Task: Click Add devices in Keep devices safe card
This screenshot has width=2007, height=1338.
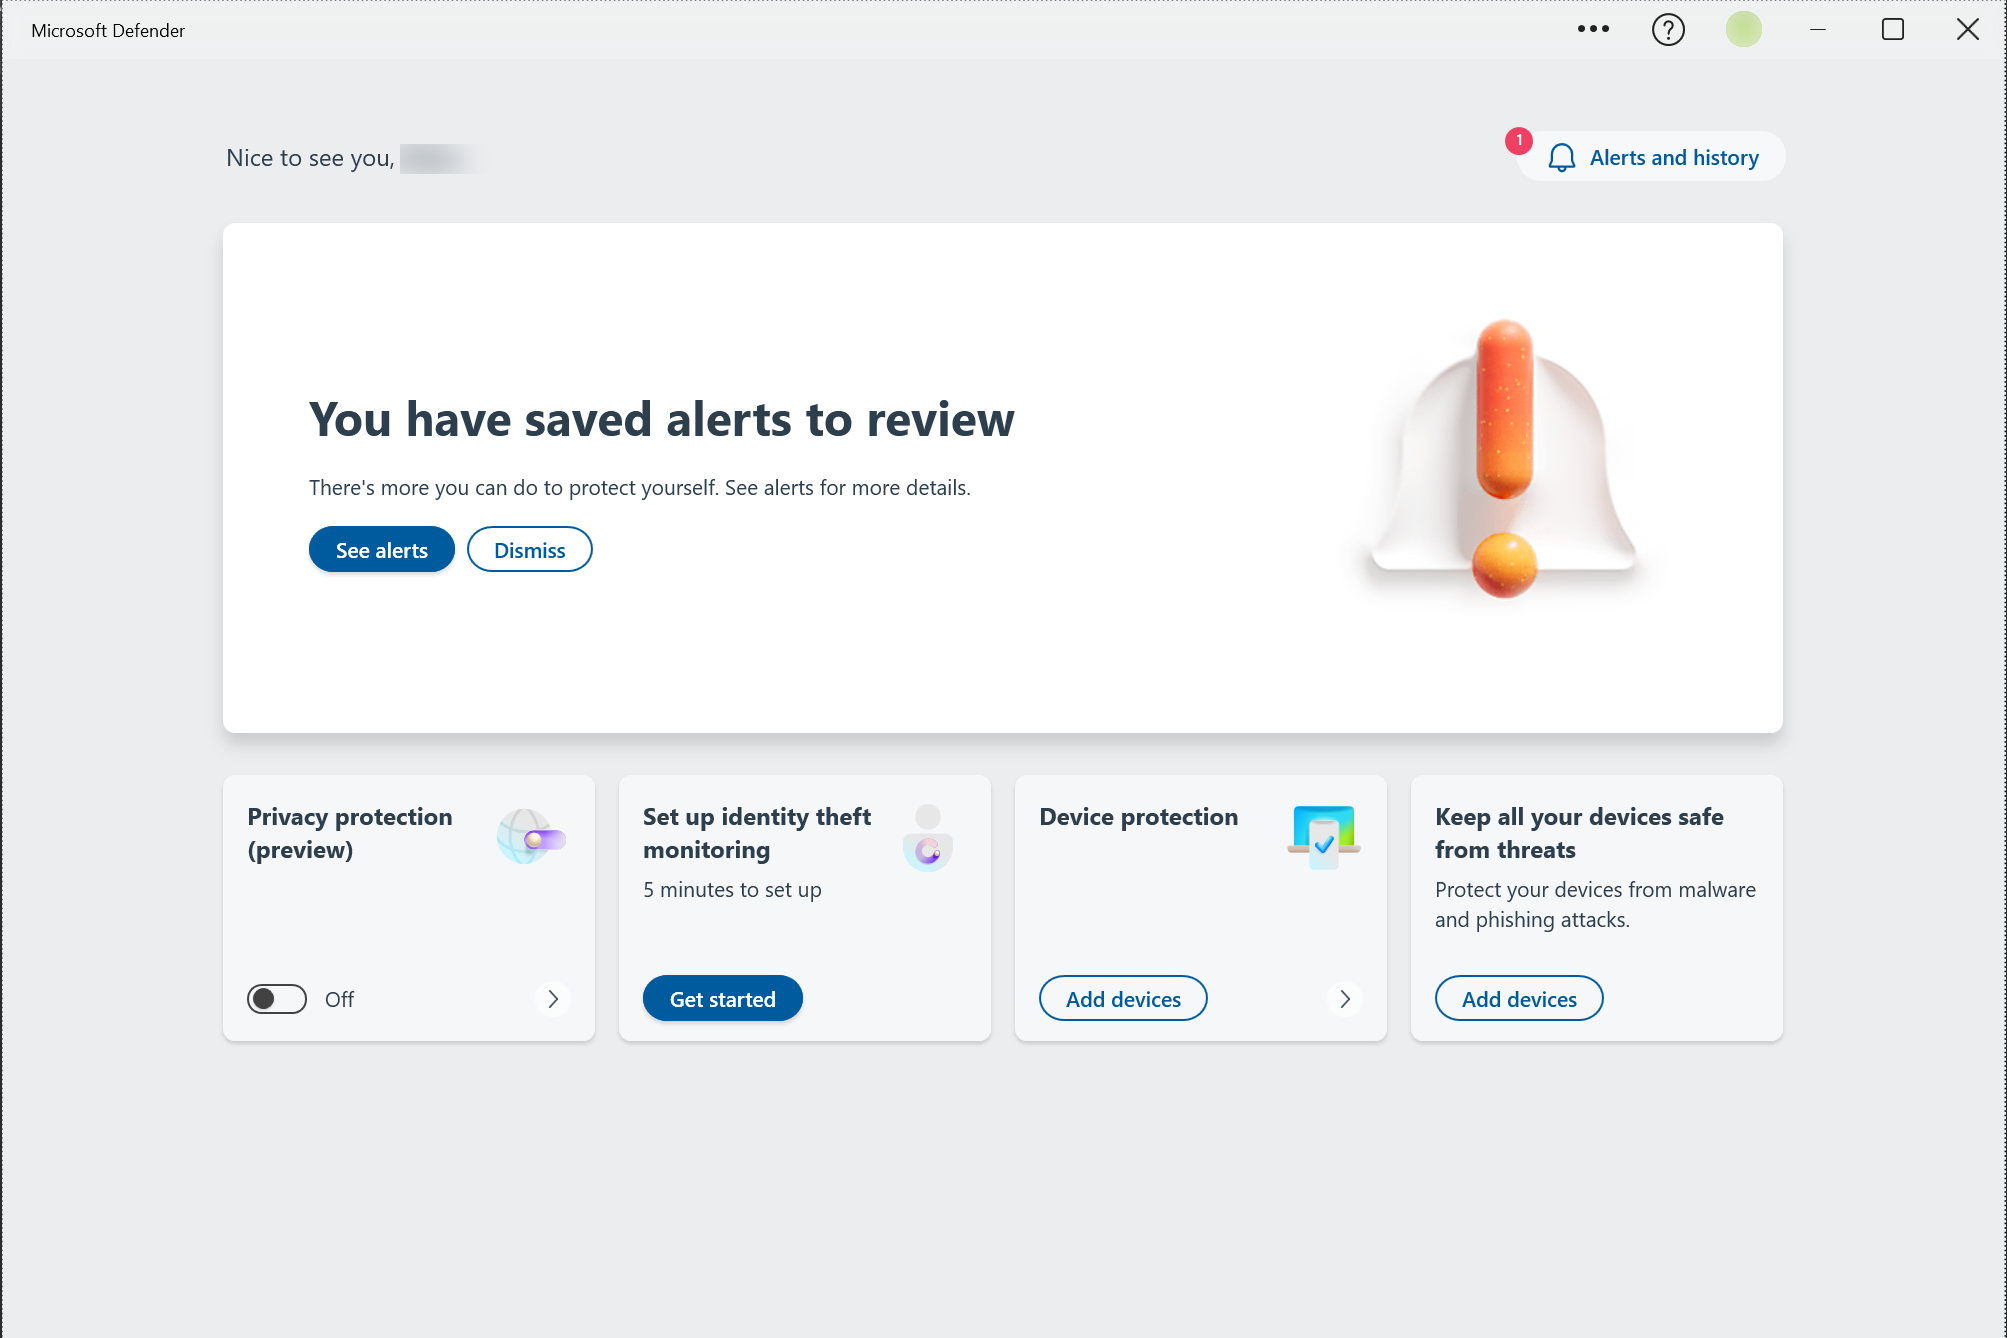Action: [x=1519, y=999]
